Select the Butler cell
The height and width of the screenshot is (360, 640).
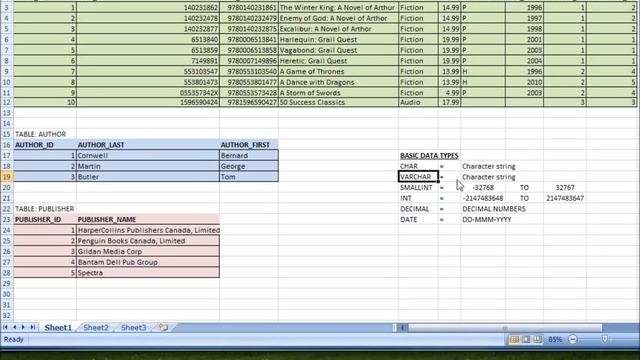[x=148, y=177]
